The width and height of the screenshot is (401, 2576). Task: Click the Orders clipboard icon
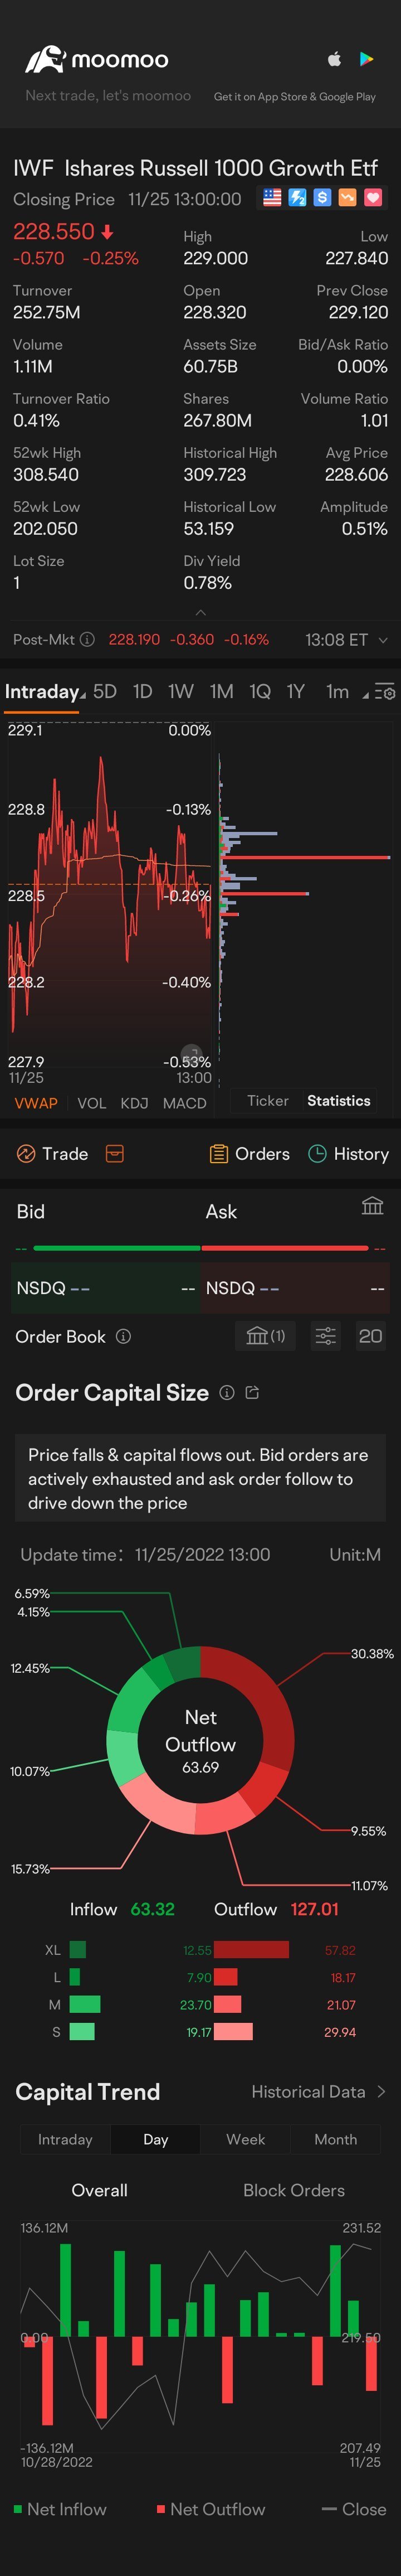pyautogui.click(x=218, y=1153)
